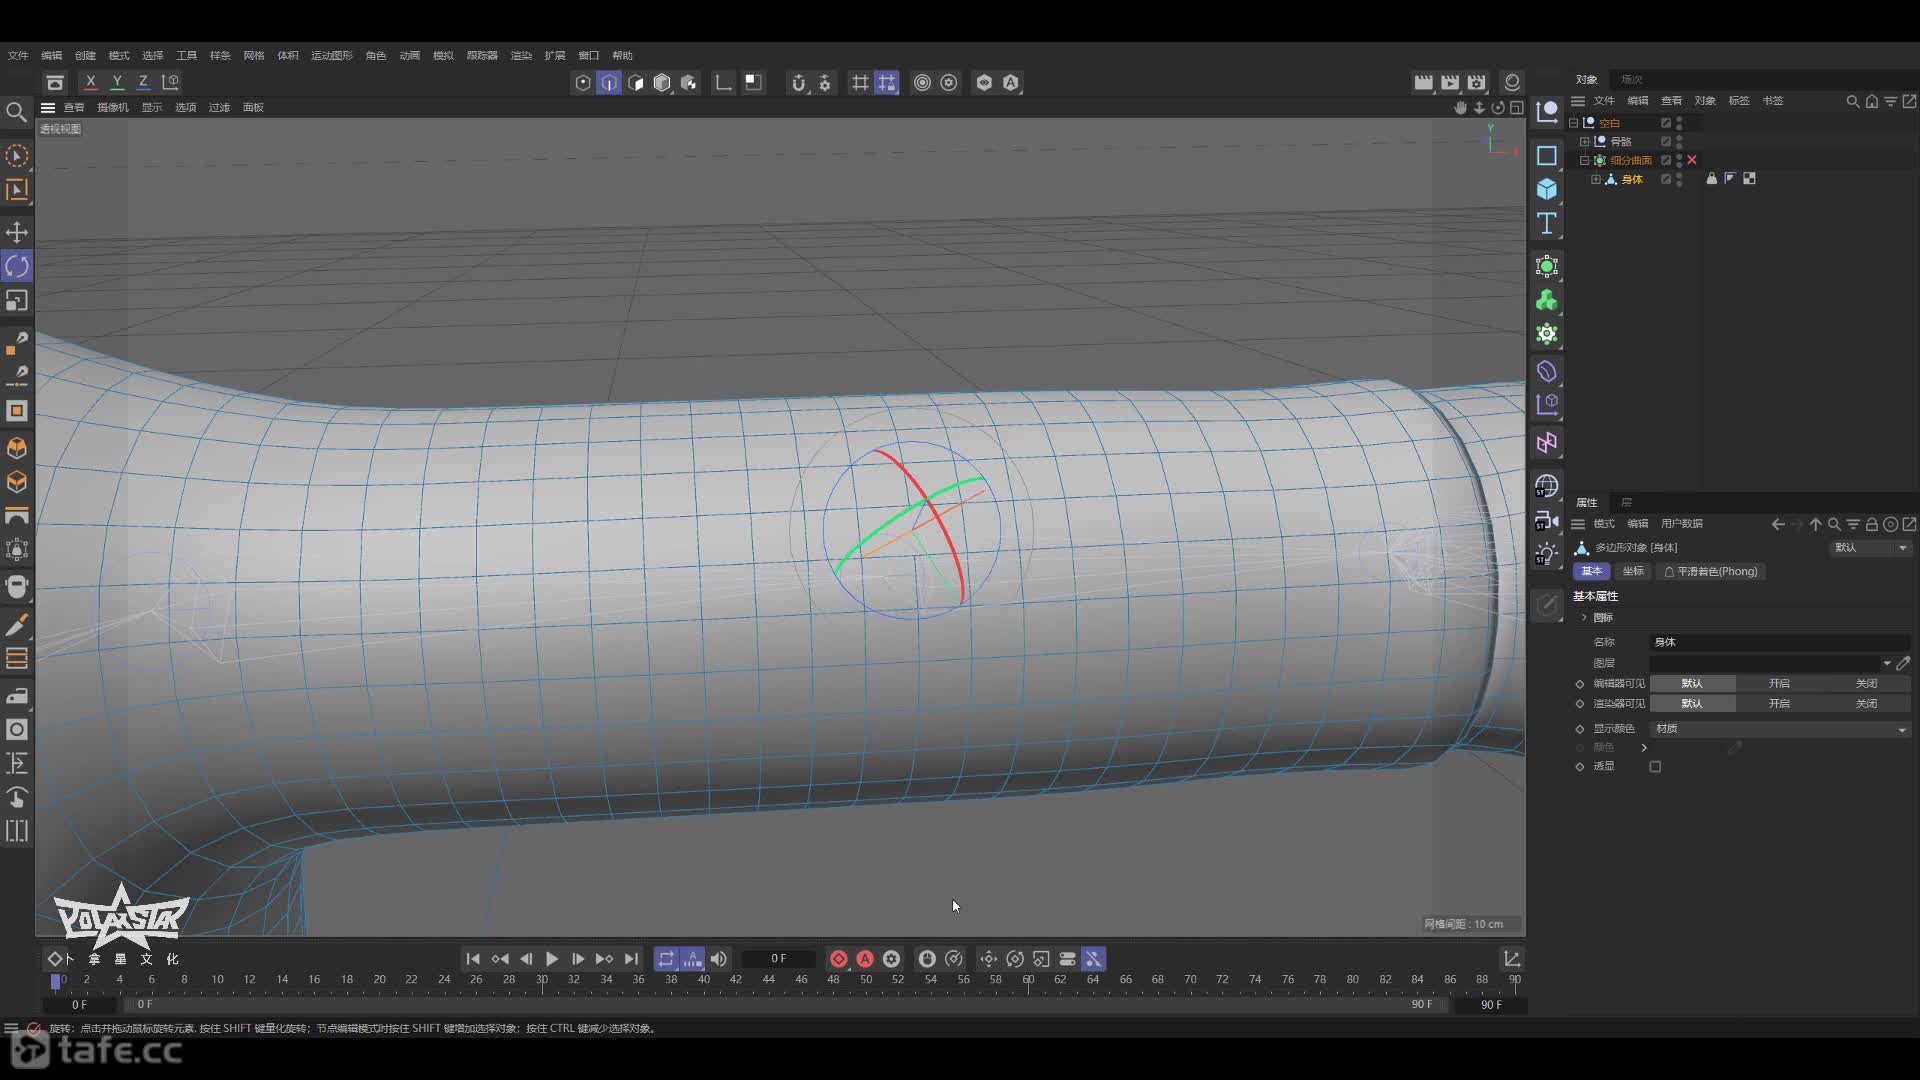This screenshot has height=1080, width=1920.
Task: Open the viewport 过滤 menu
Action: (x=219, y=107)
